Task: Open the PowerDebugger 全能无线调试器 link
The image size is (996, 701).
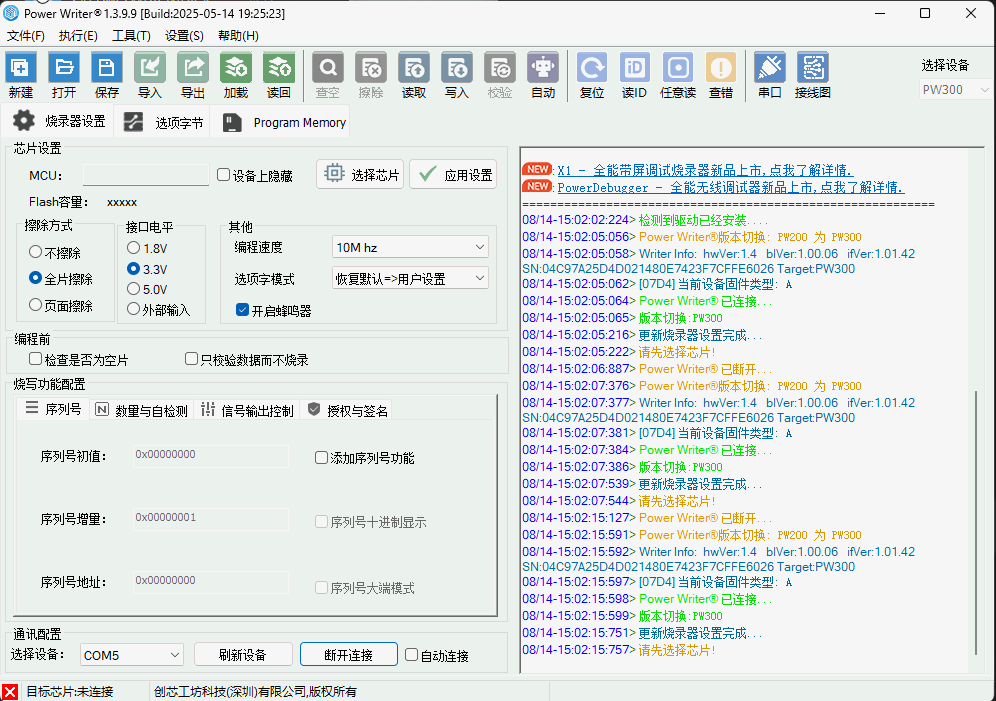Action: (x=730, y=187)
